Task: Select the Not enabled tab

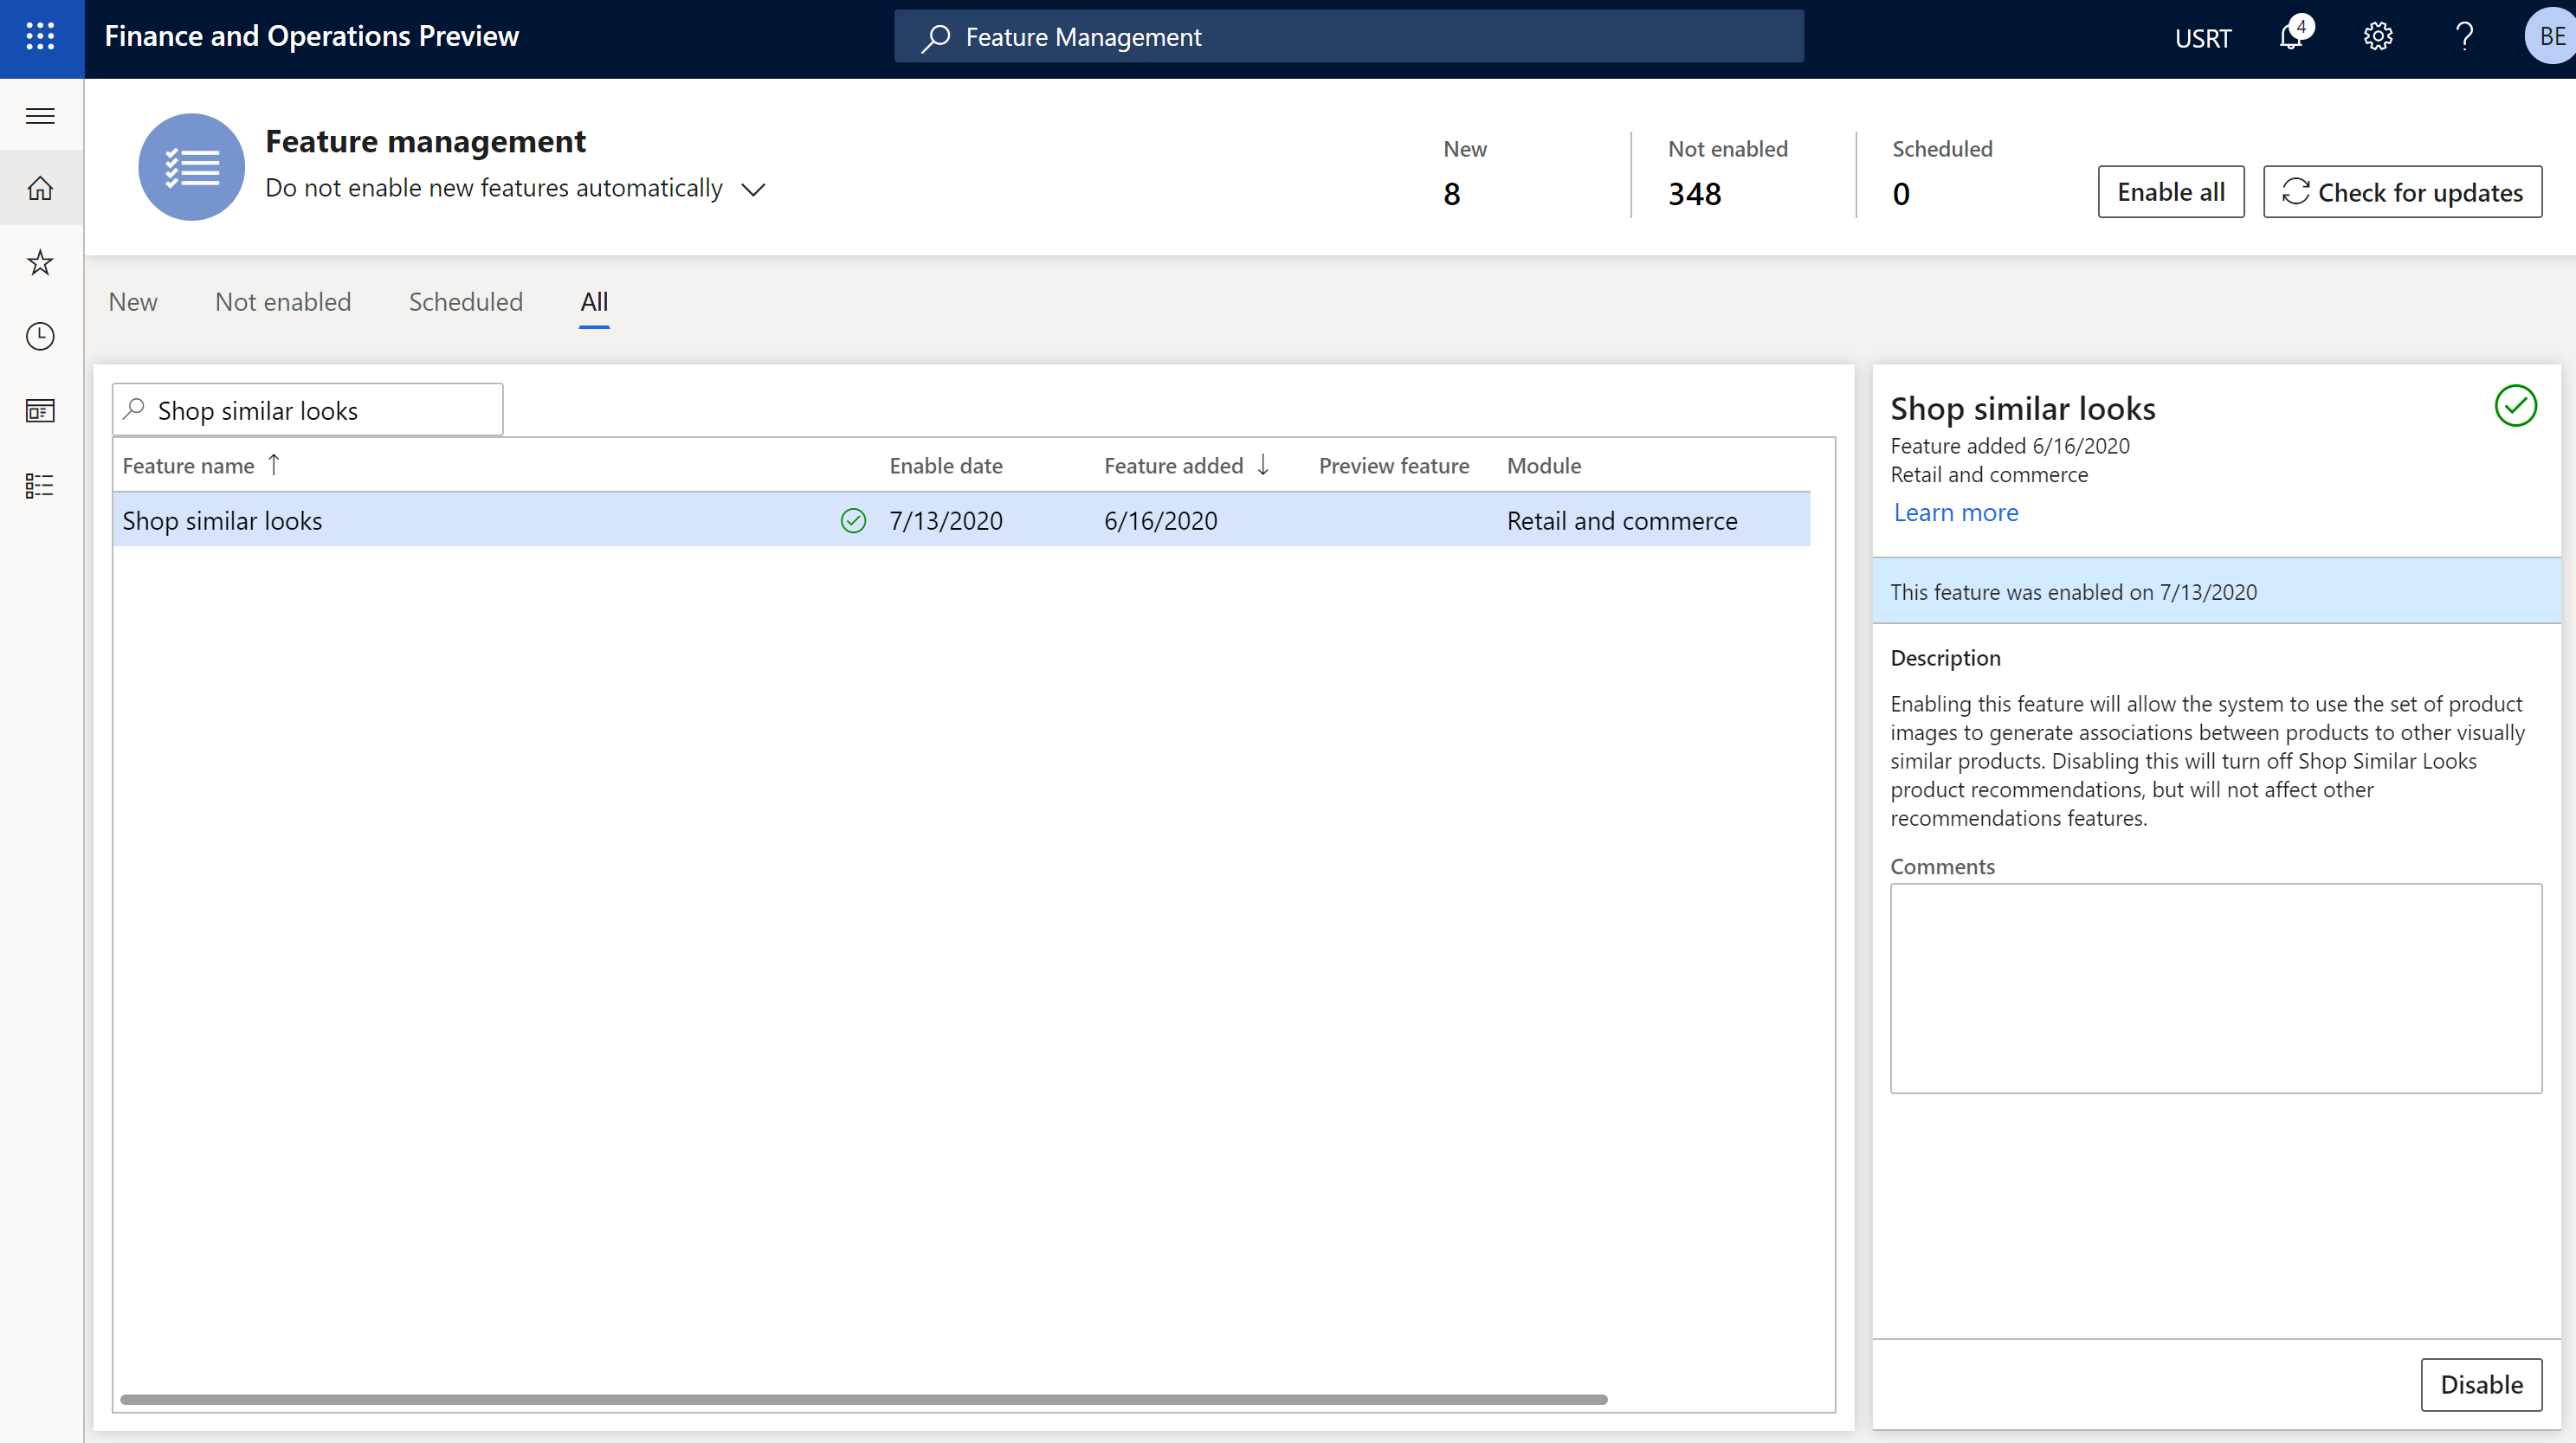Action: (281, 300)
